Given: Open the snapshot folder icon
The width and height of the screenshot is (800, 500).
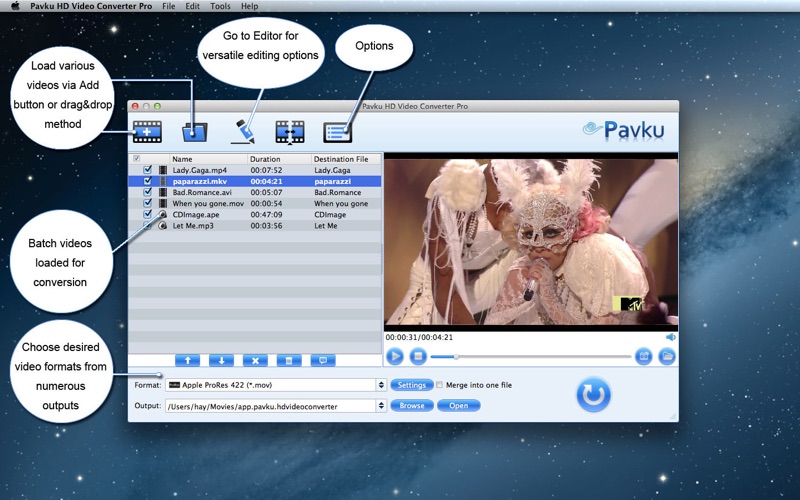Looking at the screenshot, I should (667, 356).
